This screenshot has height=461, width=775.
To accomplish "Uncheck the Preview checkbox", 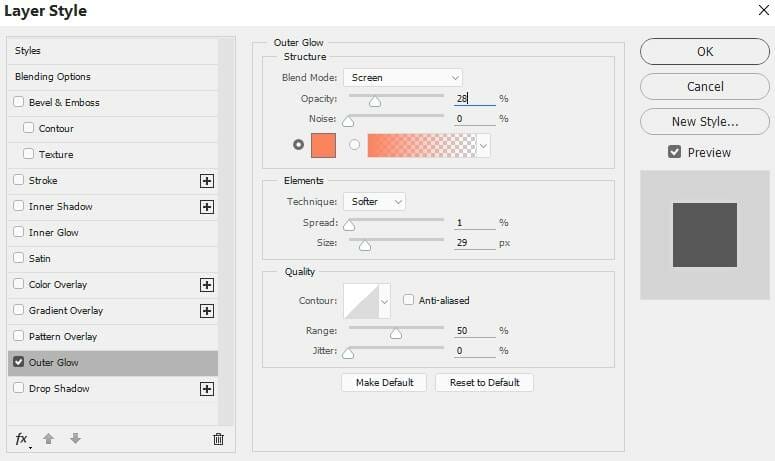I will click(x=674, y=152).
